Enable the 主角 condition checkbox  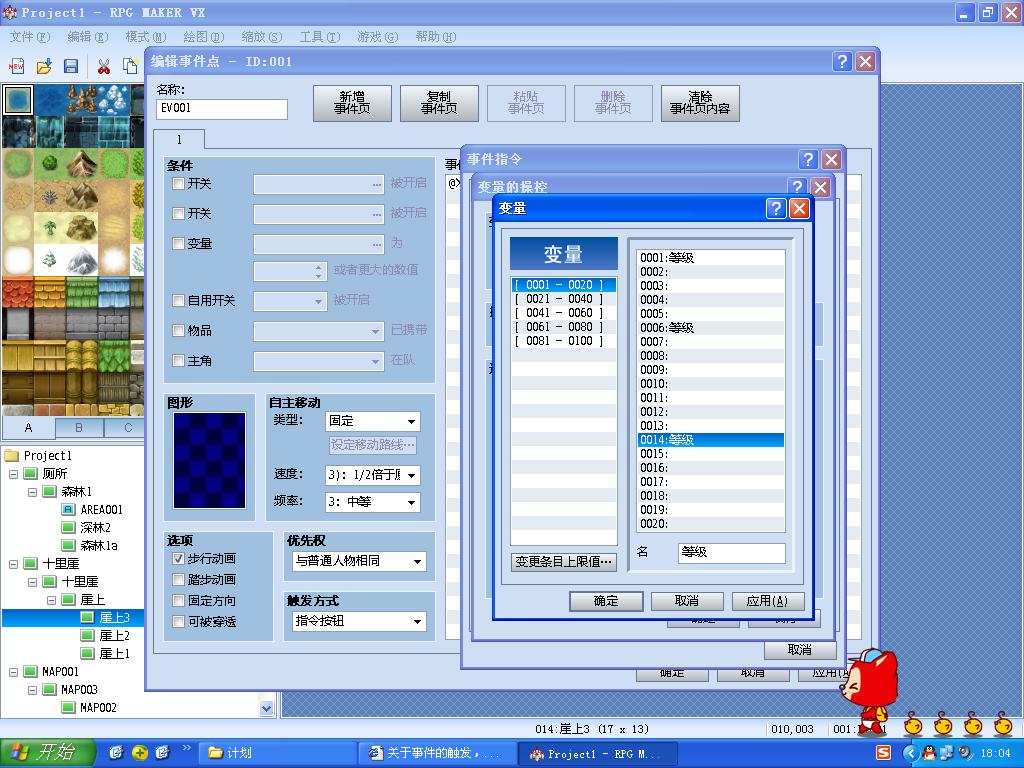coord(178,360)
